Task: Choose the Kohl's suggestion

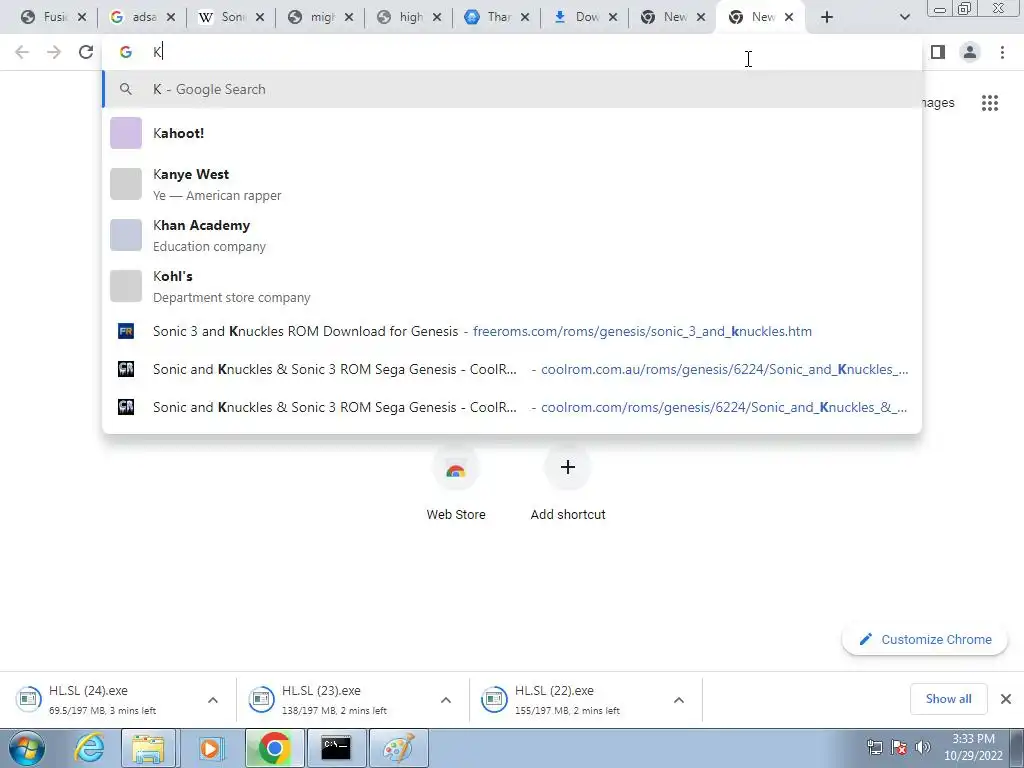Action: tap(512, 286)
